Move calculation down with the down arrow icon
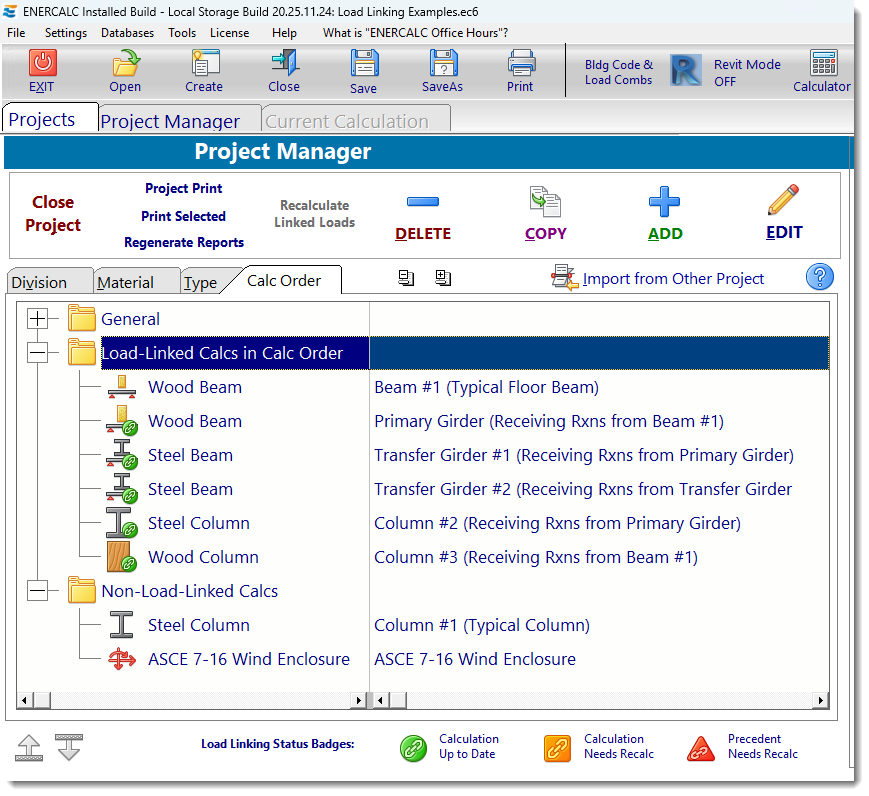The image size is (869, 796). [69, 748]
